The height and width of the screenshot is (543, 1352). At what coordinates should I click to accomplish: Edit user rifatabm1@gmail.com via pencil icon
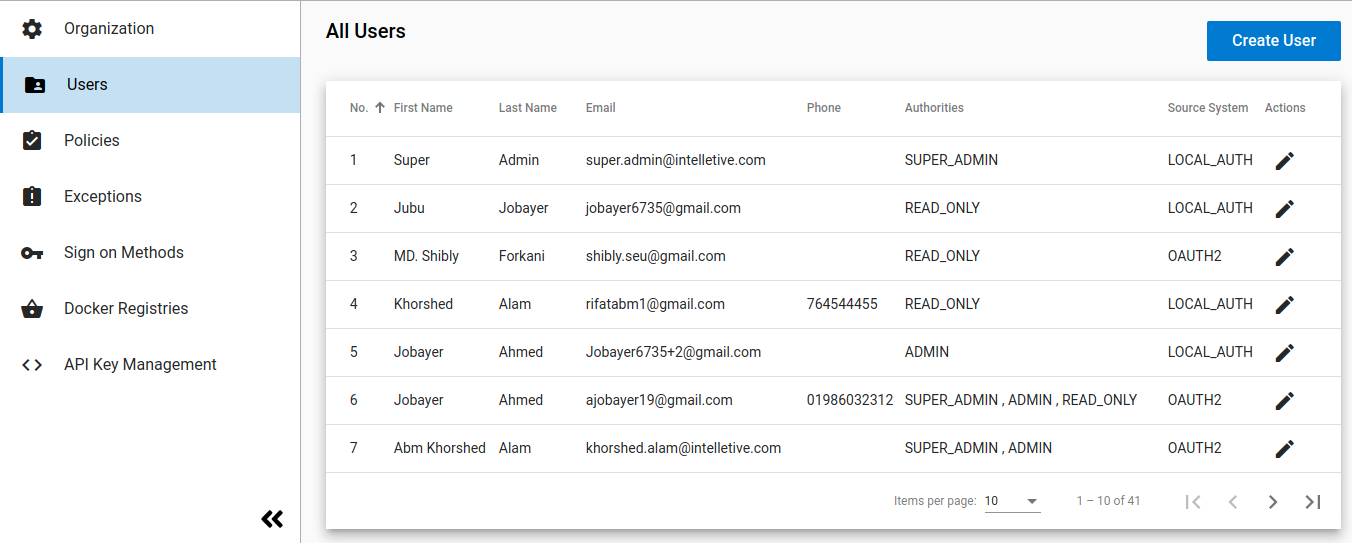click(1285, 305)
